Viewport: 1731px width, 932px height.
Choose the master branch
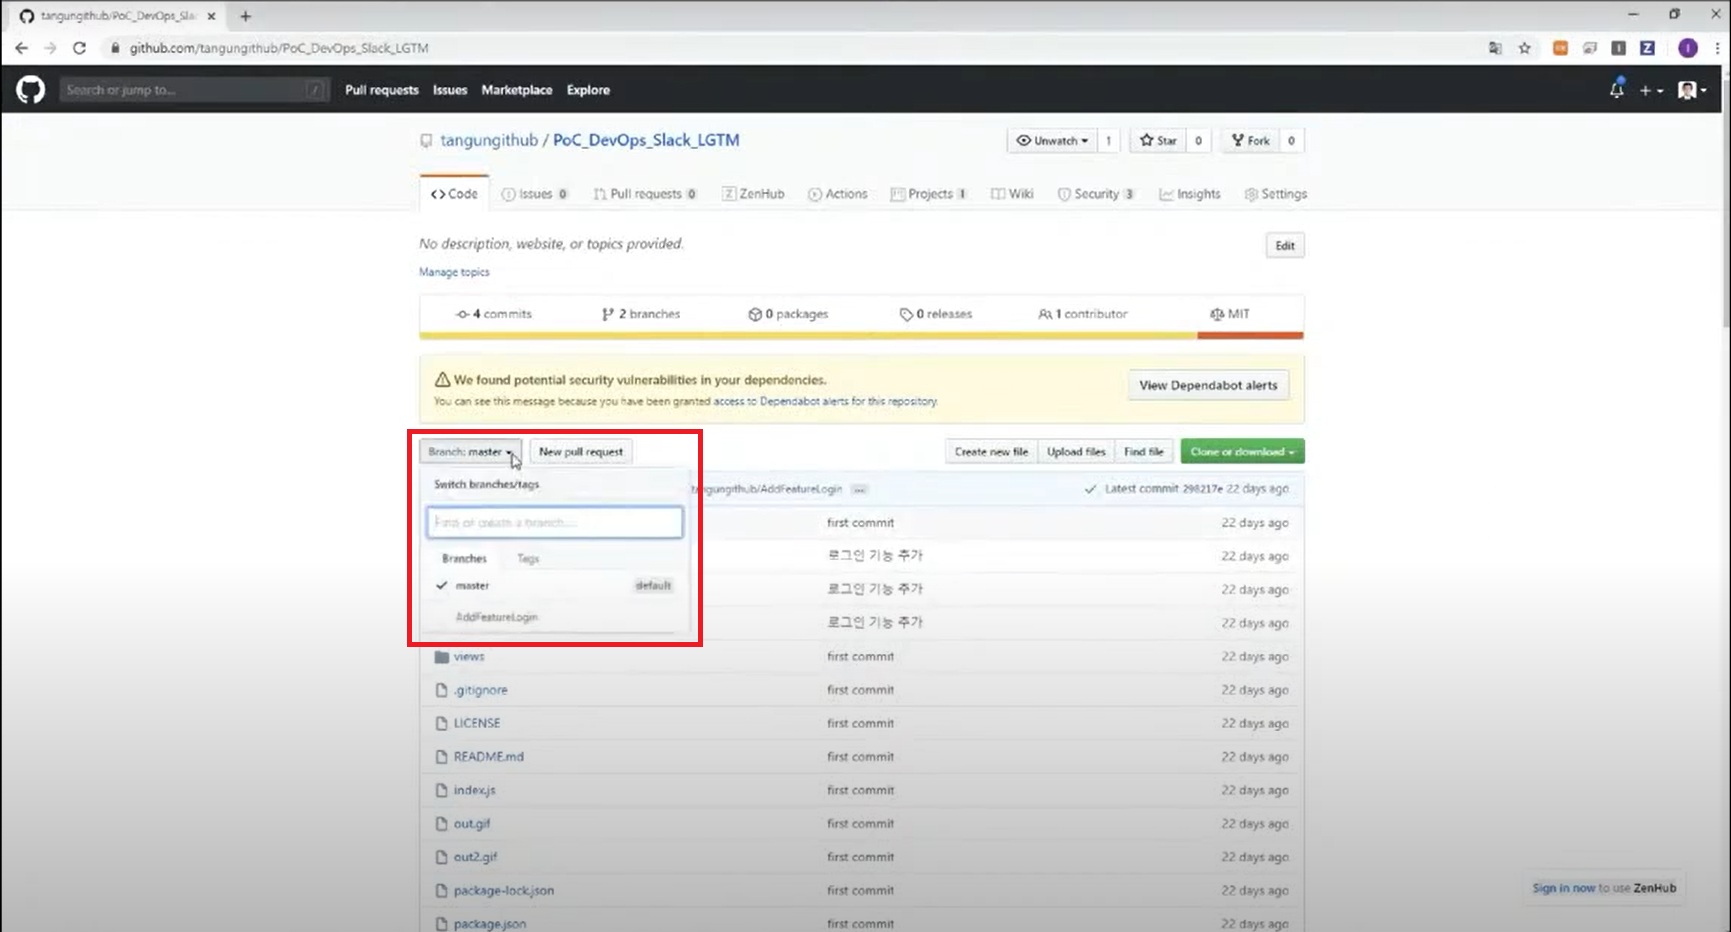554,585
